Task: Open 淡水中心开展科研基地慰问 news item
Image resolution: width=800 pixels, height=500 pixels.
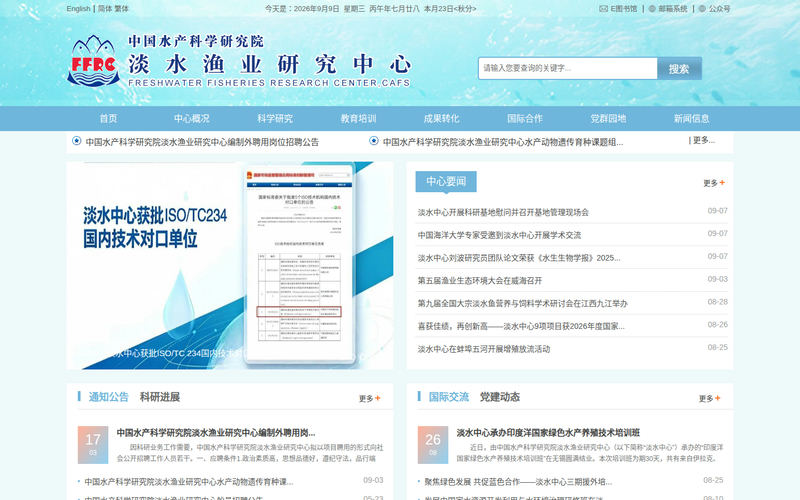Action: [503, 212]
